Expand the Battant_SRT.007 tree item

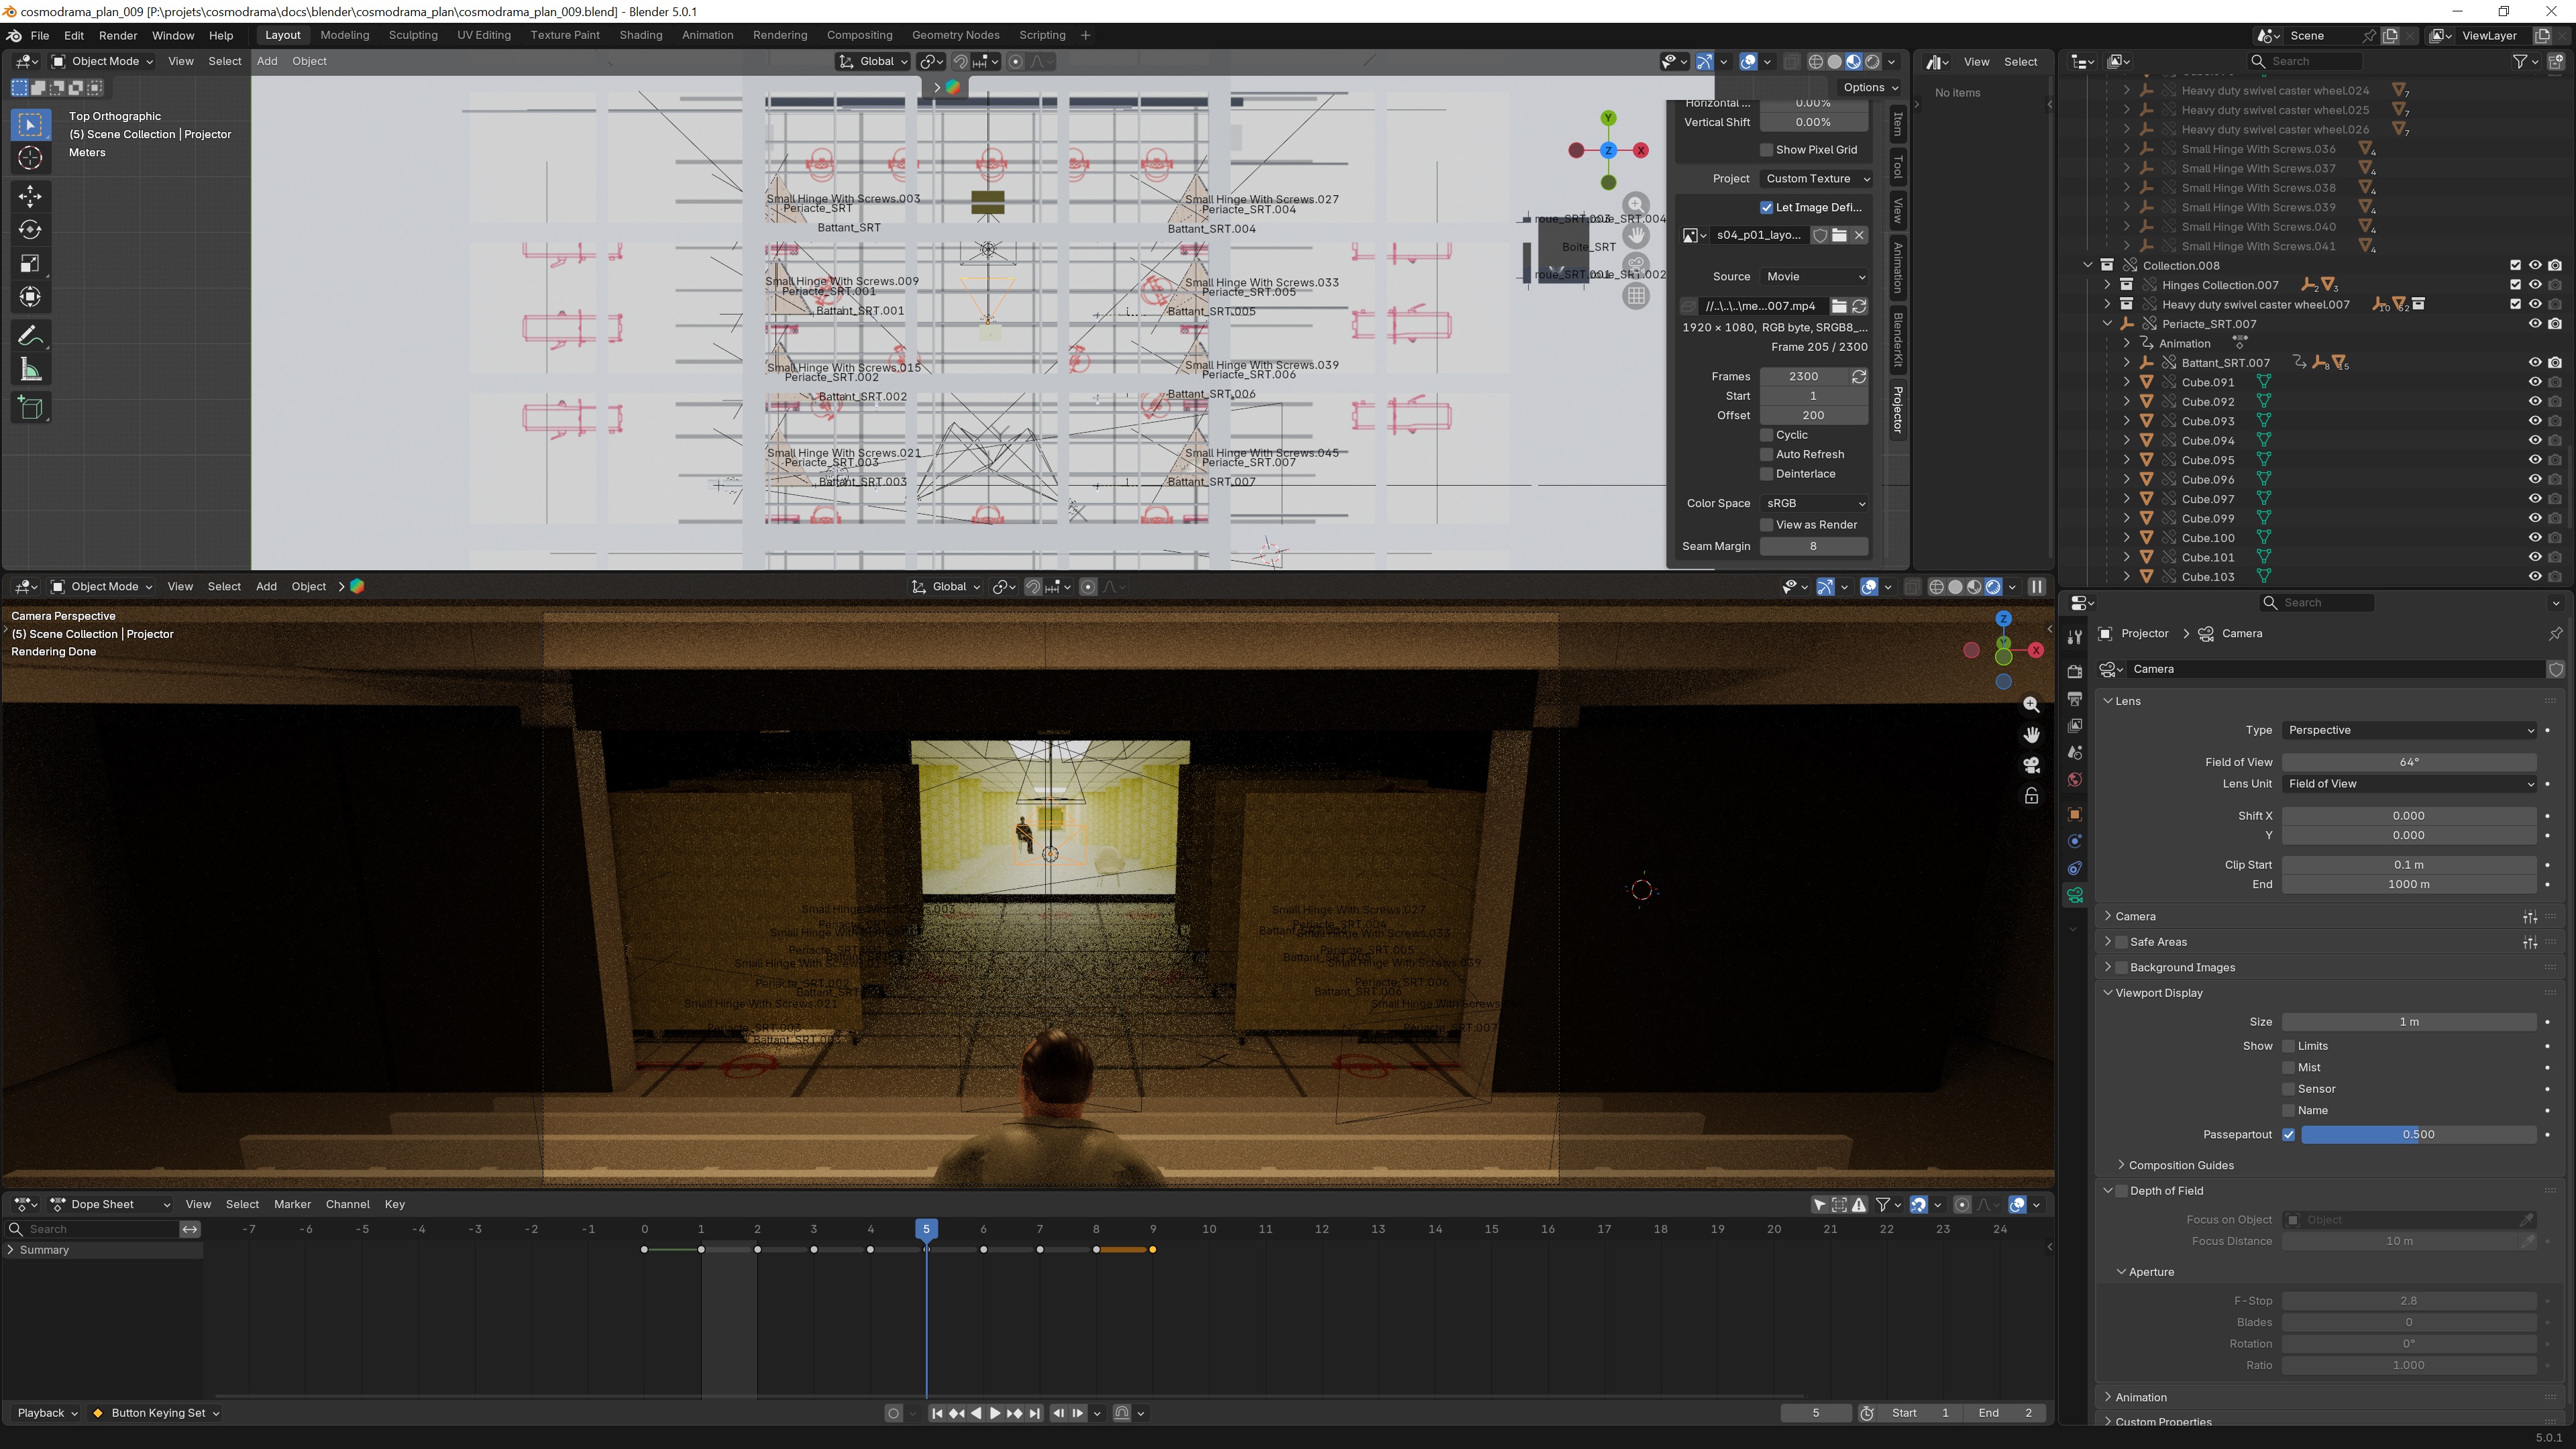[2127, 363]
